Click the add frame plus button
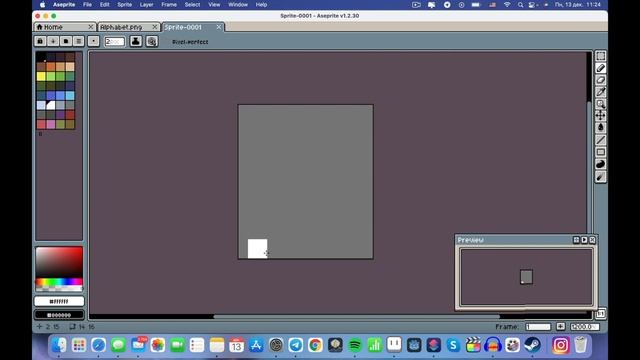This screenshot has width=640, height=360. point(560,327)
